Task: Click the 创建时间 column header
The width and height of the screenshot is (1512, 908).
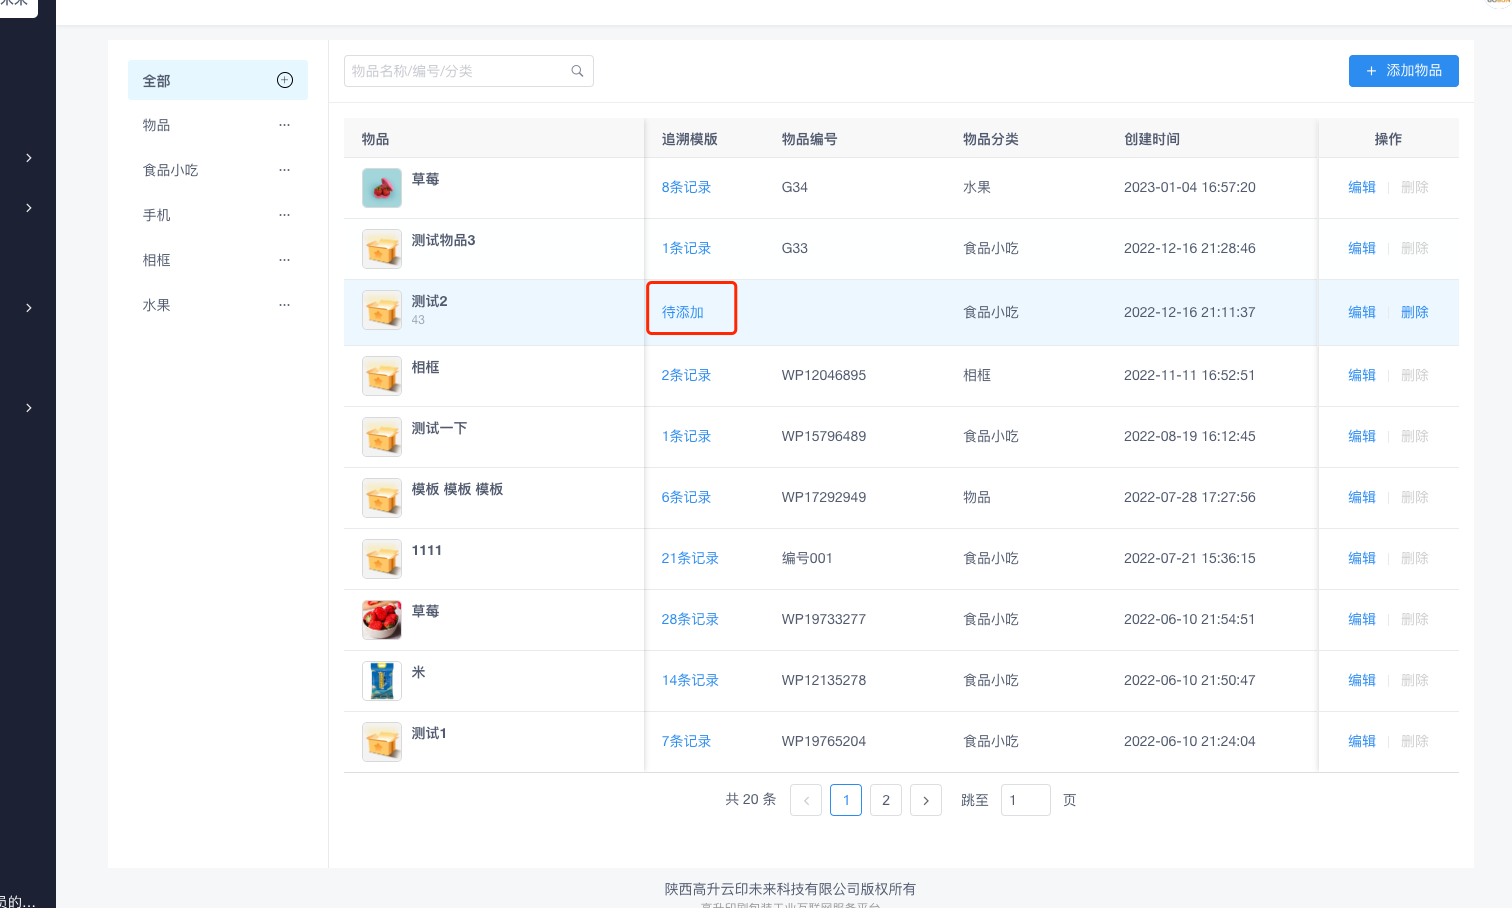Action: (1152, 139)
